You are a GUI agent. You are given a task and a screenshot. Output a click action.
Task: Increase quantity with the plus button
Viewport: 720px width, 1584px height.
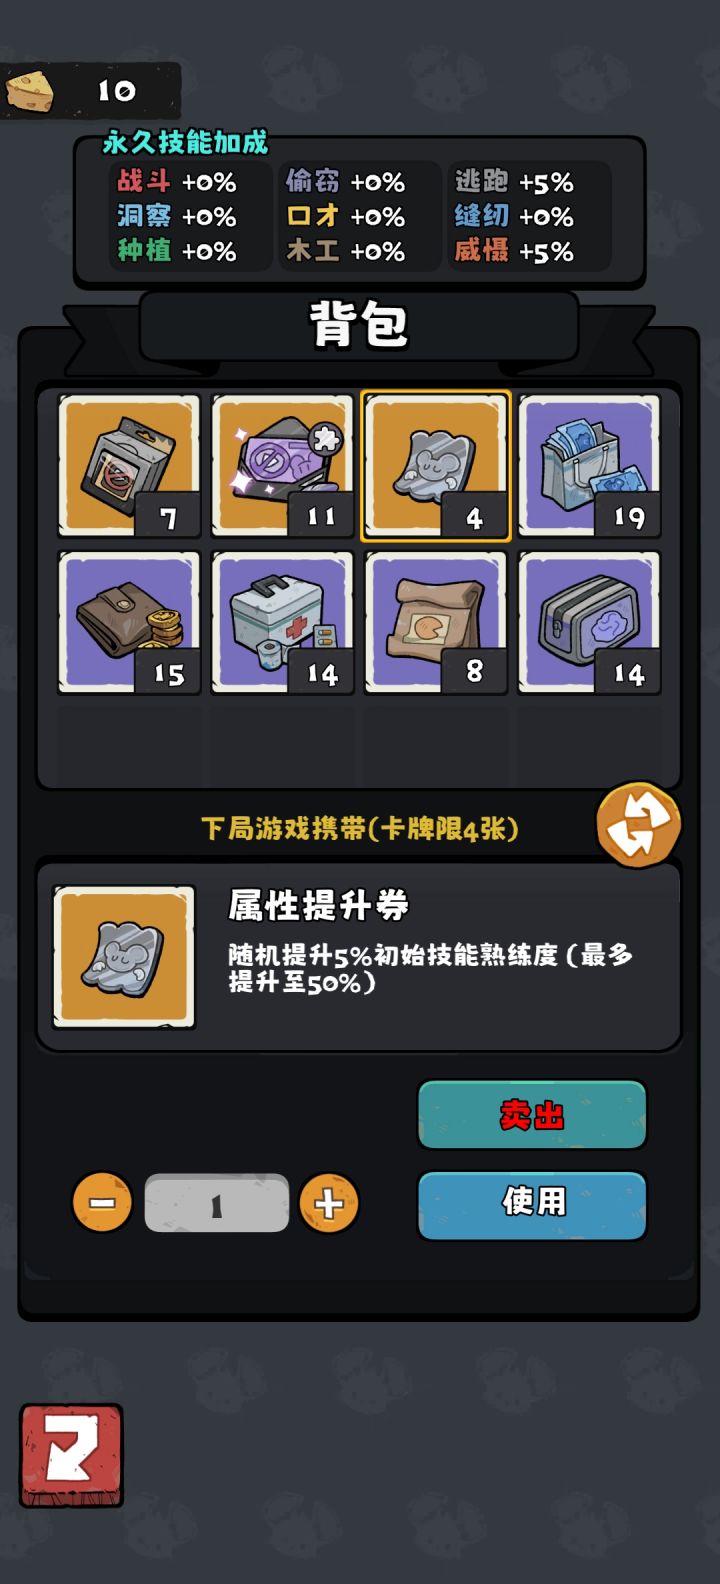329,1203
